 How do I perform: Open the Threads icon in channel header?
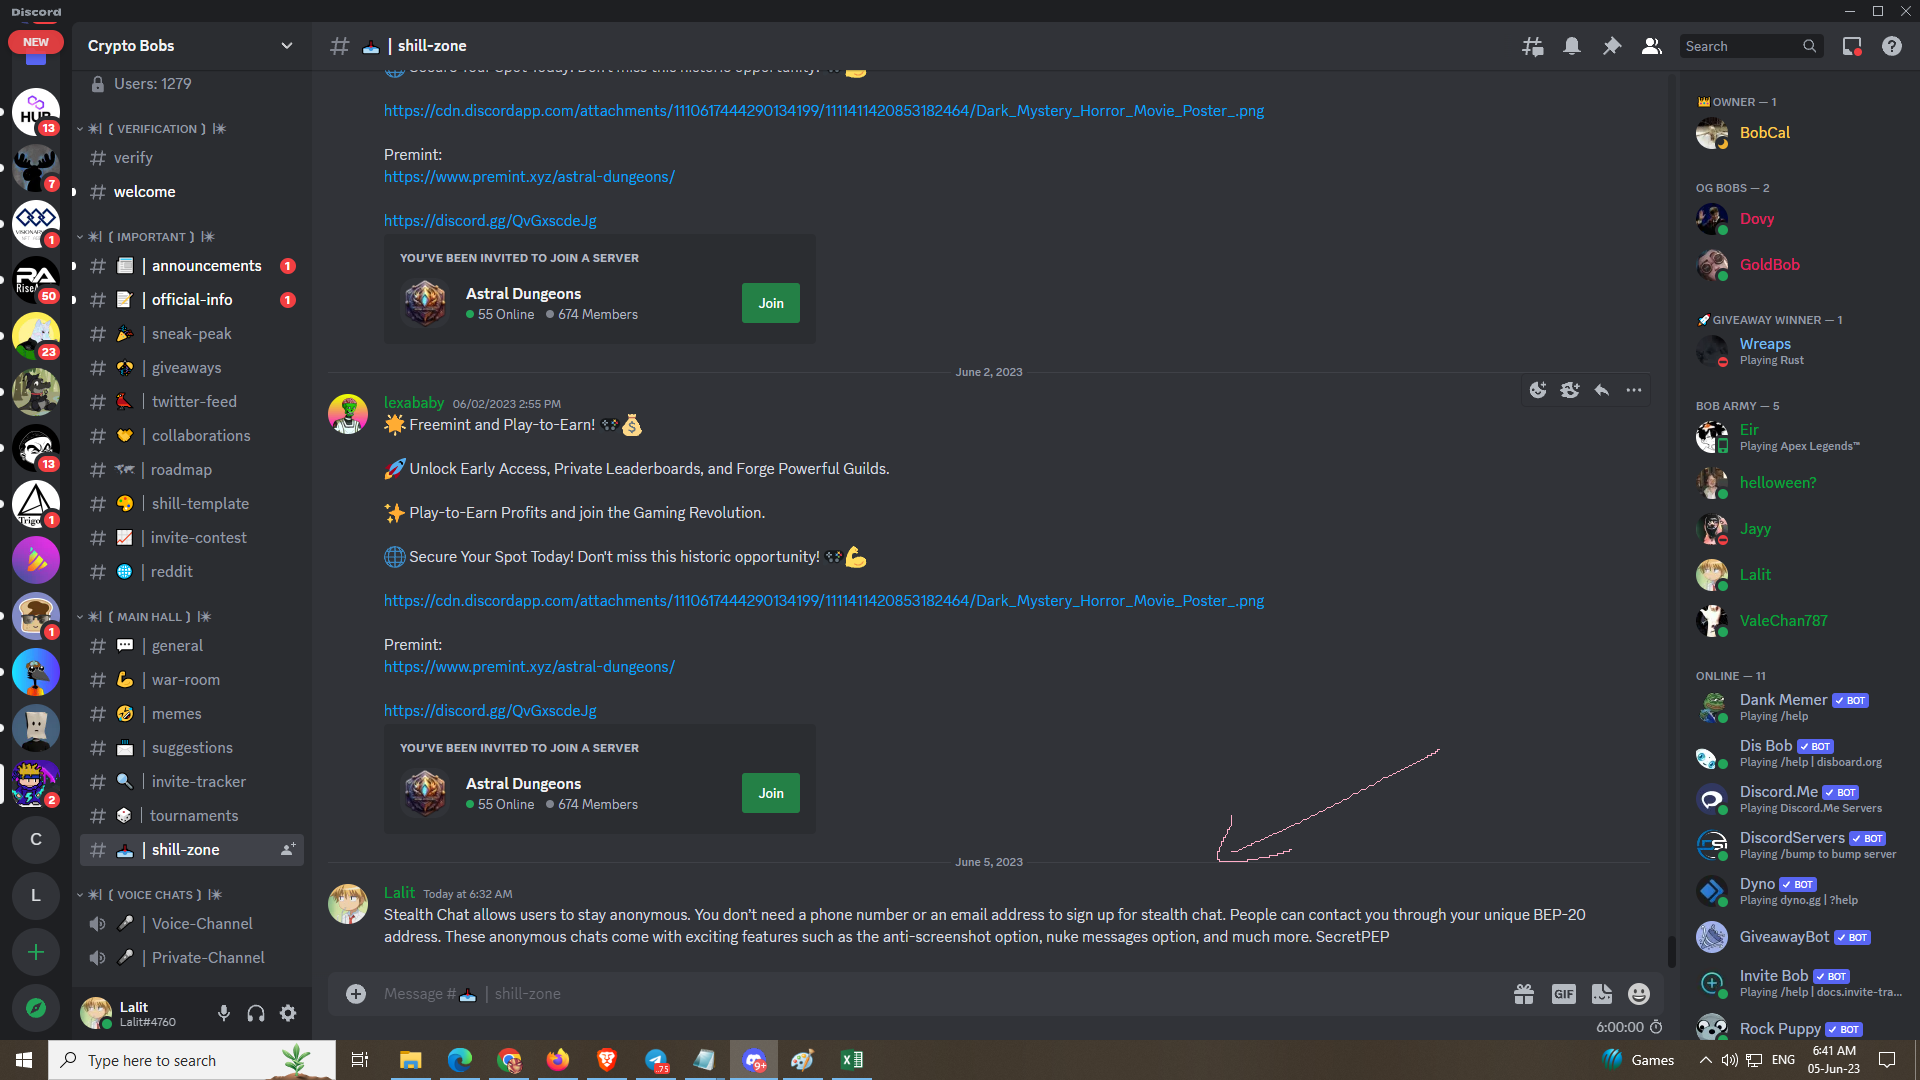[1532, 46]
